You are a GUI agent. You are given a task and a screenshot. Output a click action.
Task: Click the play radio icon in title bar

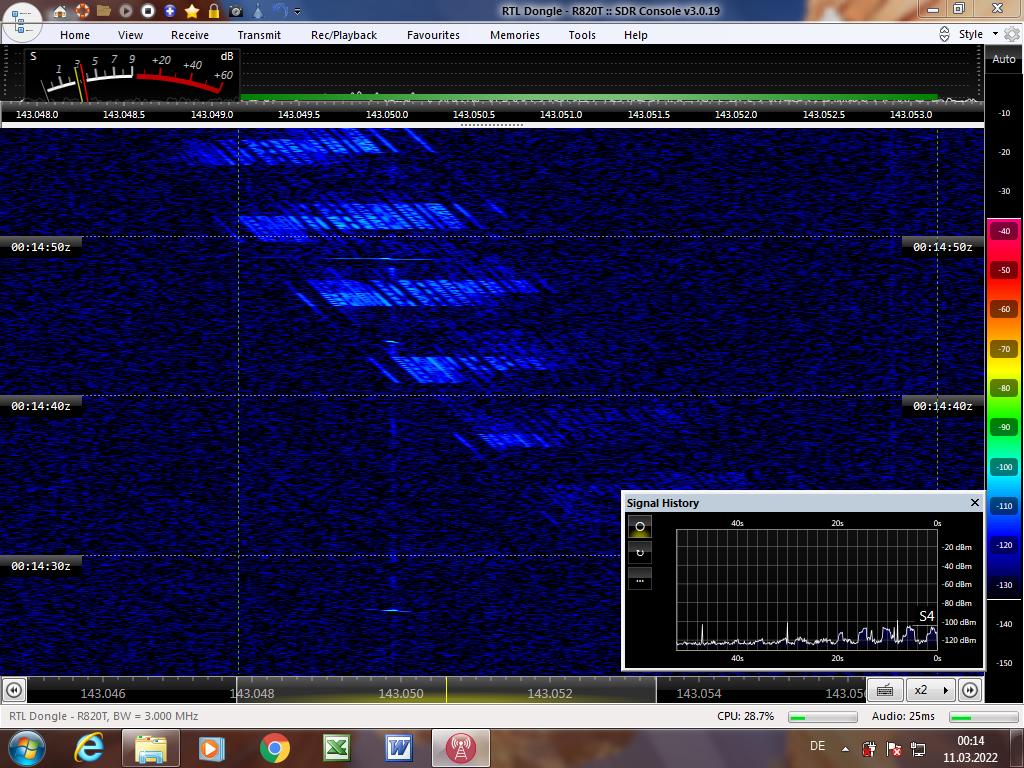point(126,11)
